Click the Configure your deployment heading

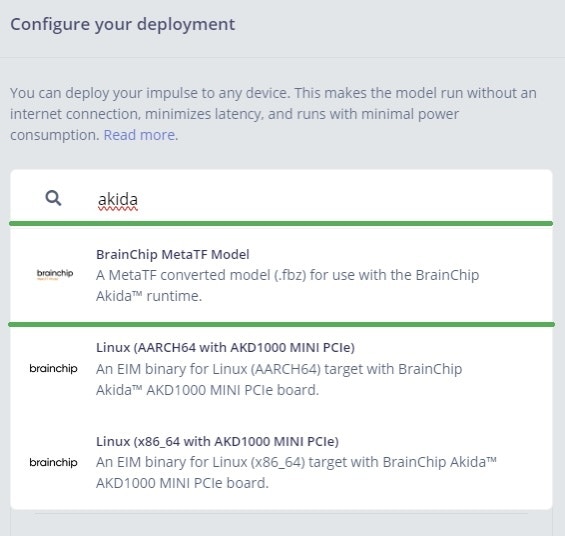click(123, 24)
